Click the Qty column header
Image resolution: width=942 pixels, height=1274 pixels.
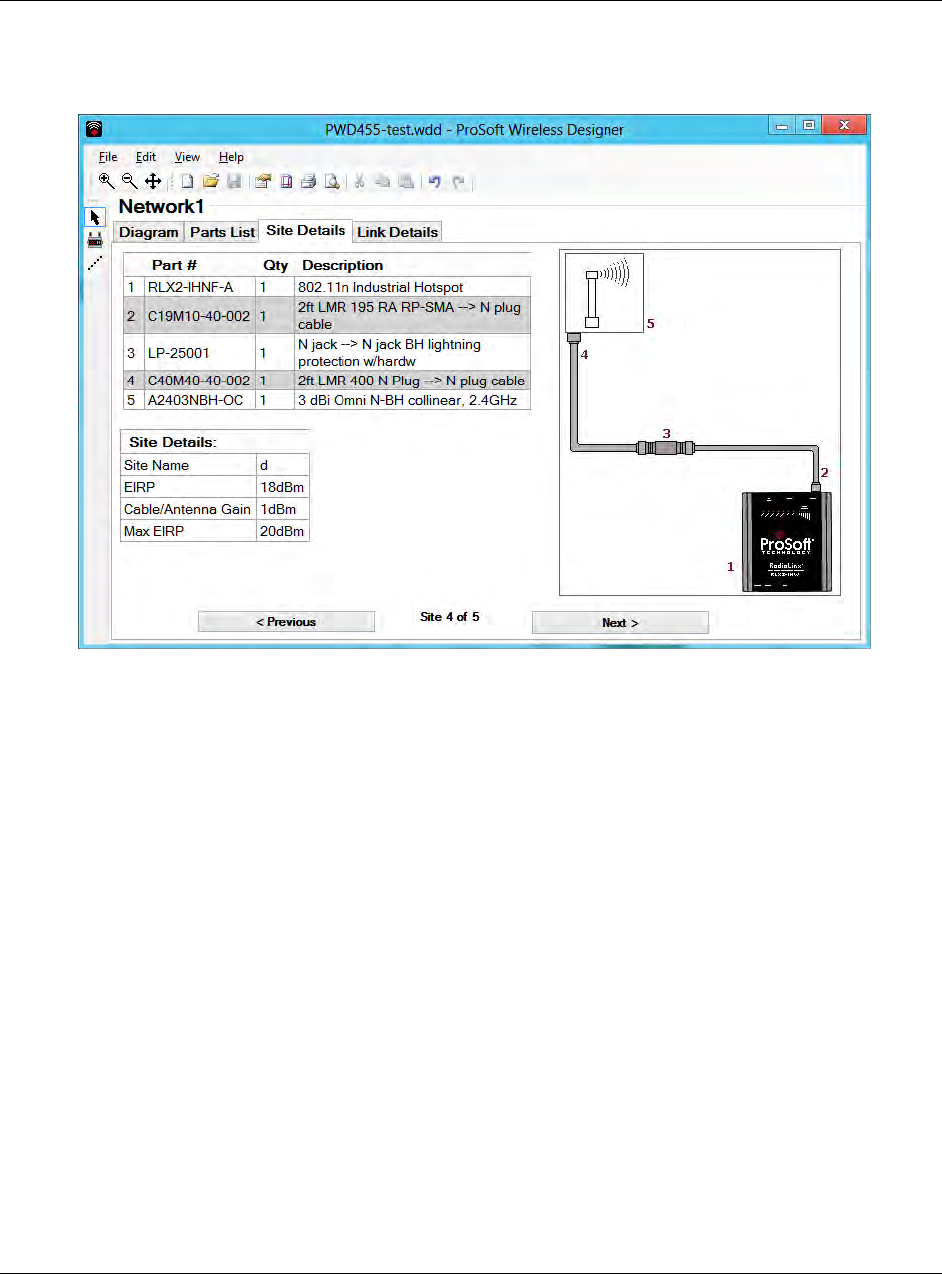[x=275, y=265]
